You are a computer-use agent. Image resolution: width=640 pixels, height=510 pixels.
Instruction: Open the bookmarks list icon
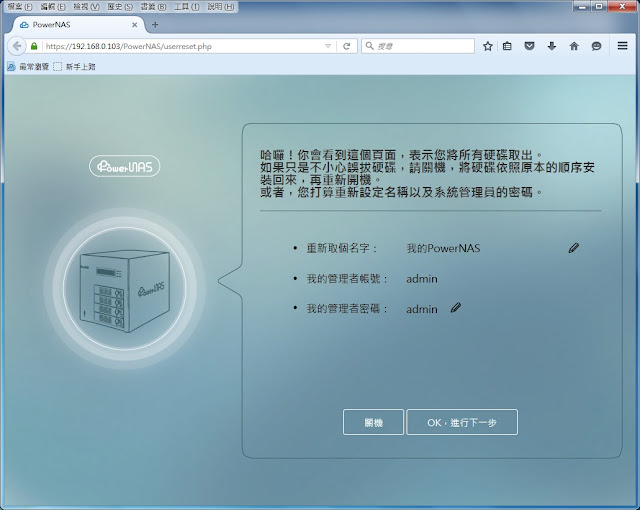507,46
